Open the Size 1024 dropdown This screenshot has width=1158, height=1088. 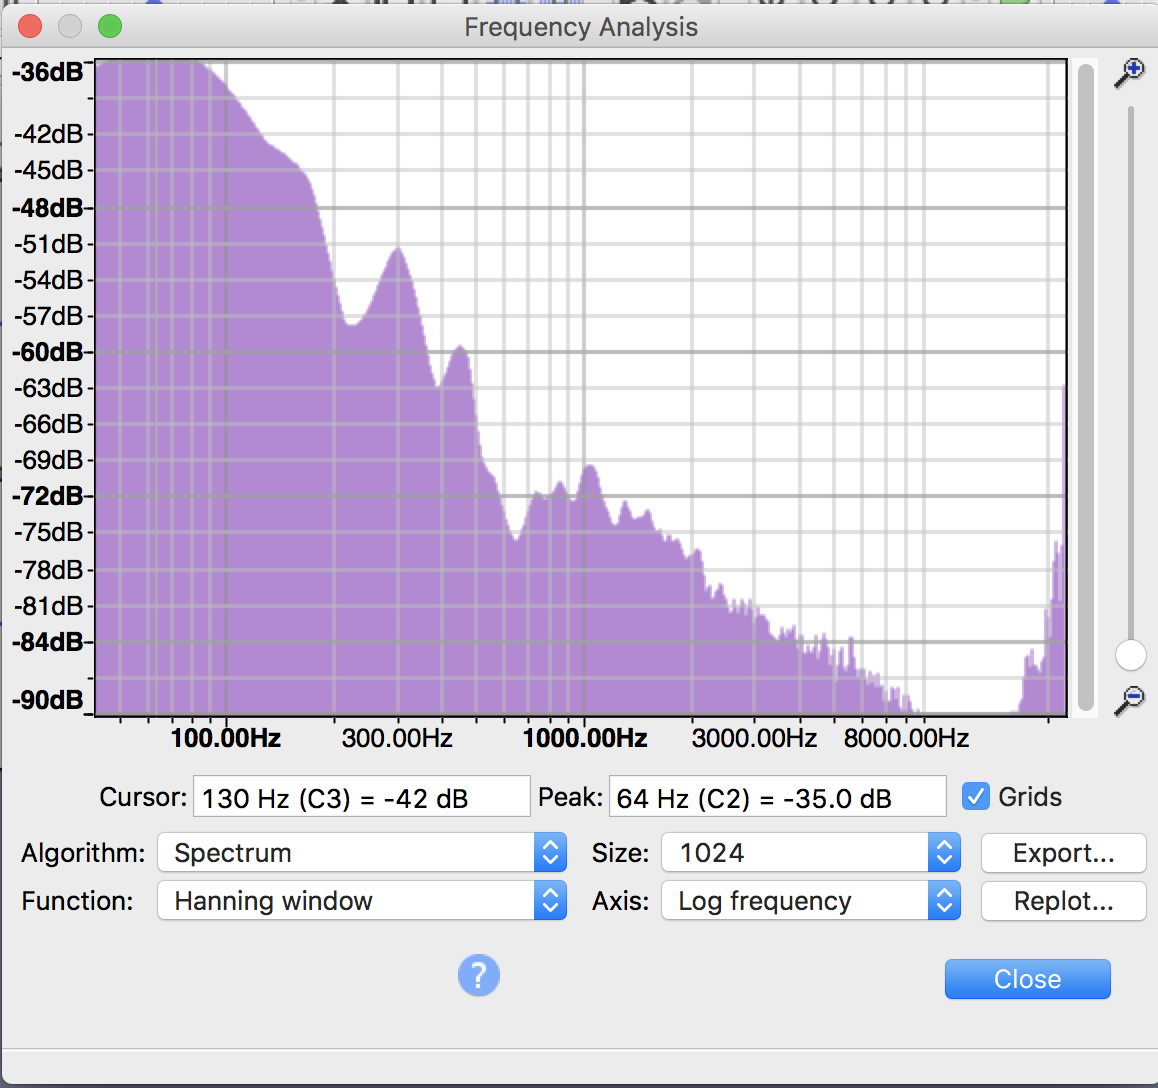click(811, 853)
